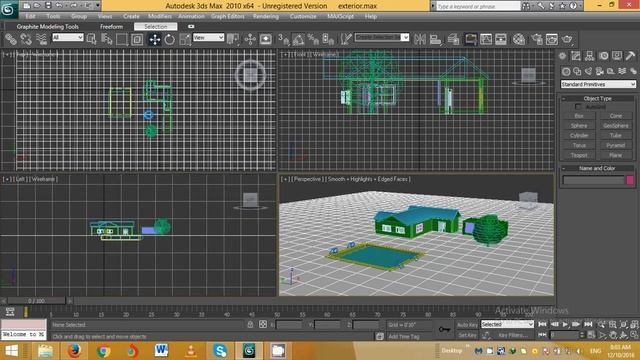The height and width of the screenshot is (360, 640).
Task: Select the Select and Link tool
Action: 11,39
